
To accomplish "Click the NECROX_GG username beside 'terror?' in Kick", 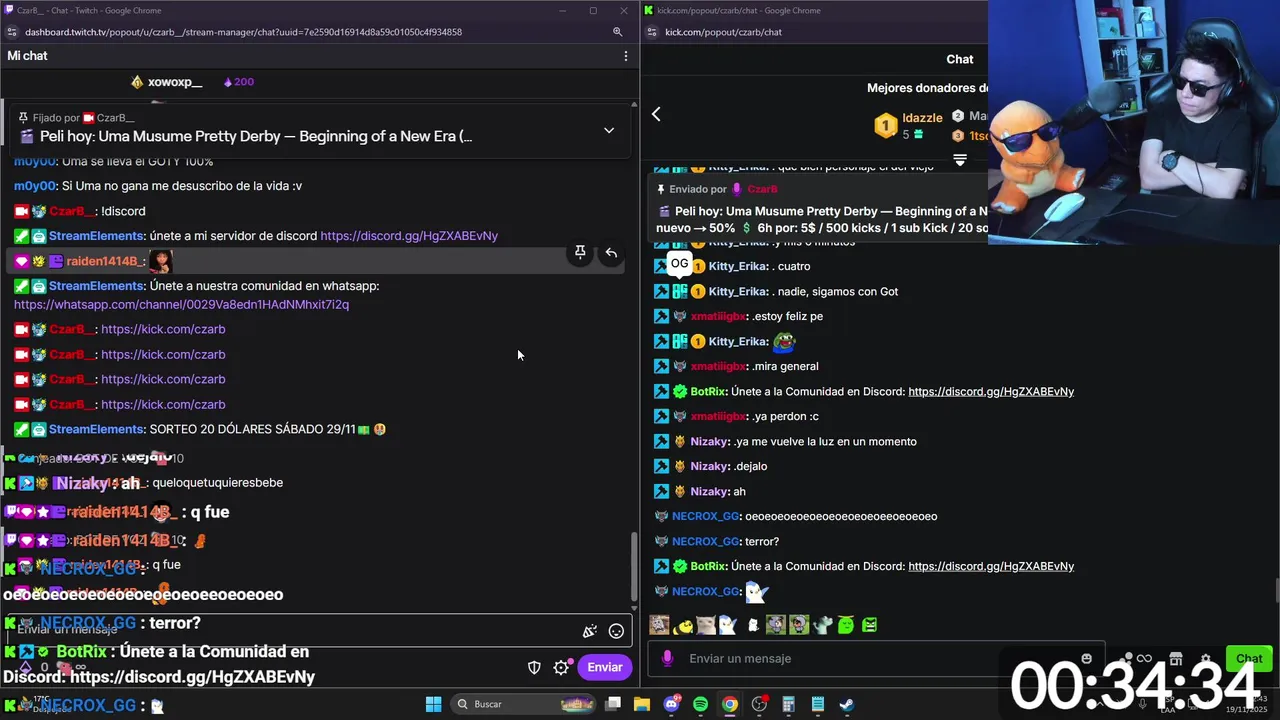I will pos(705,542).
